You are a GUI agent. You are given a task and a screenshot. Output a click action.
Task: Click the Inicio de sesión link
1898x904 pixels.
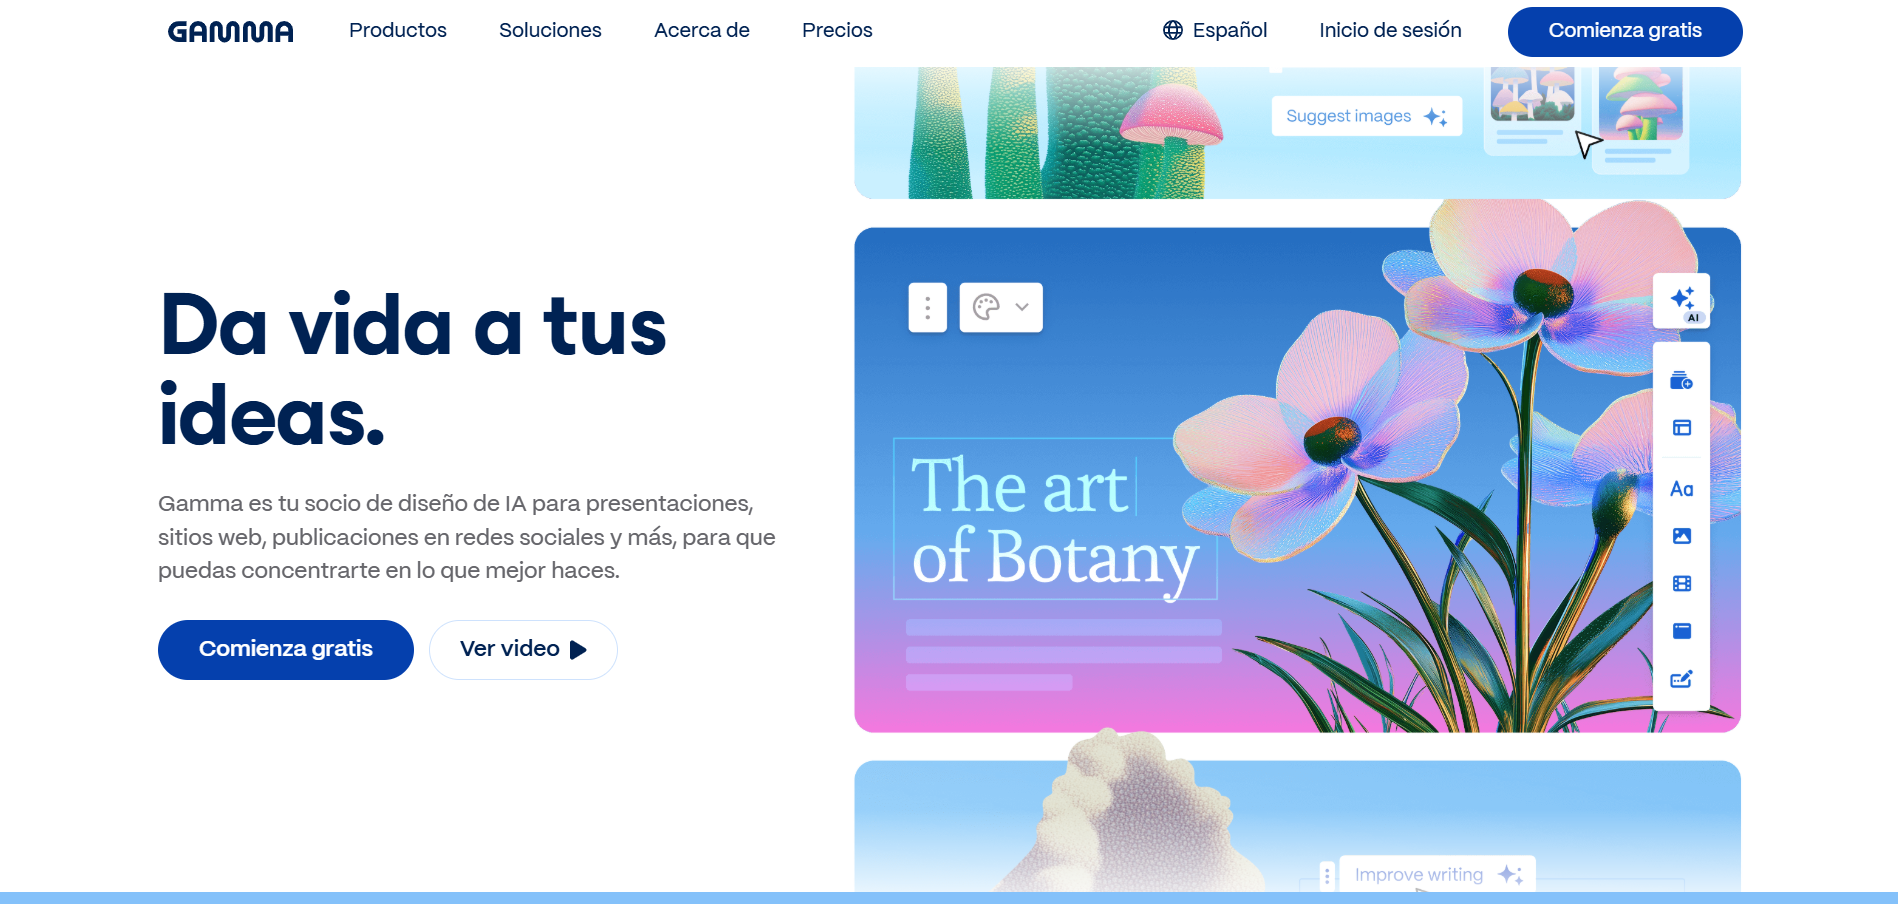[x=1390, y=31]
